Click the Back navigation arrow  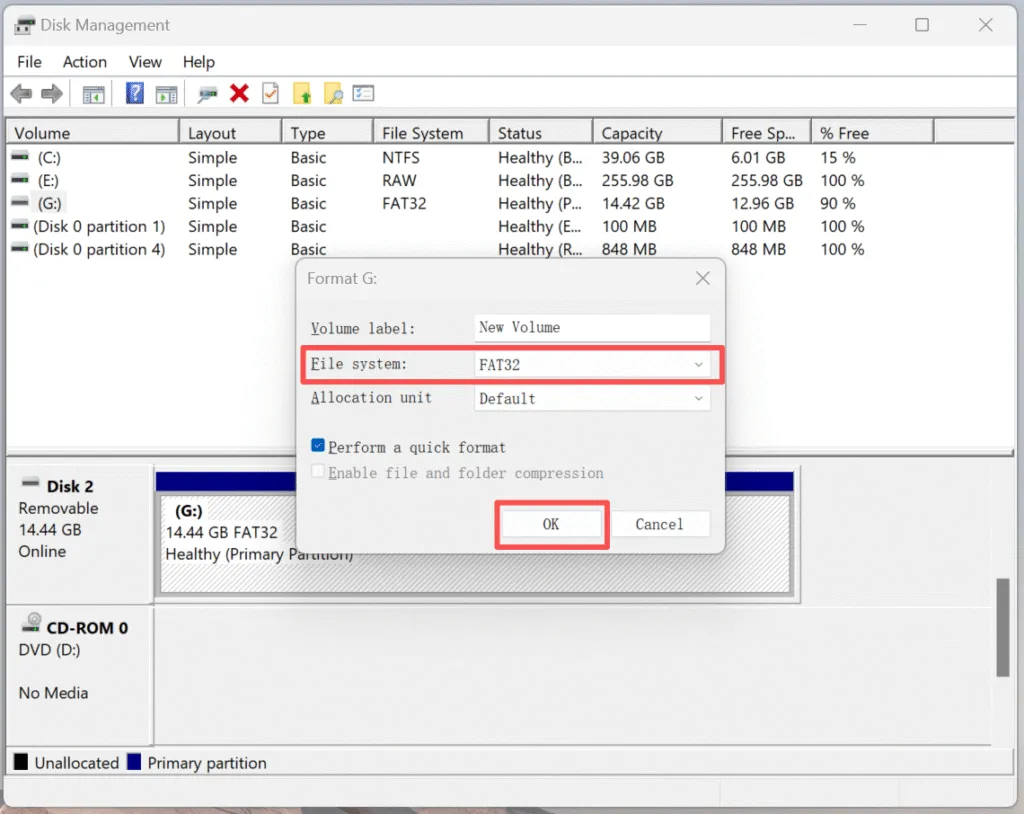coord(20,93)
